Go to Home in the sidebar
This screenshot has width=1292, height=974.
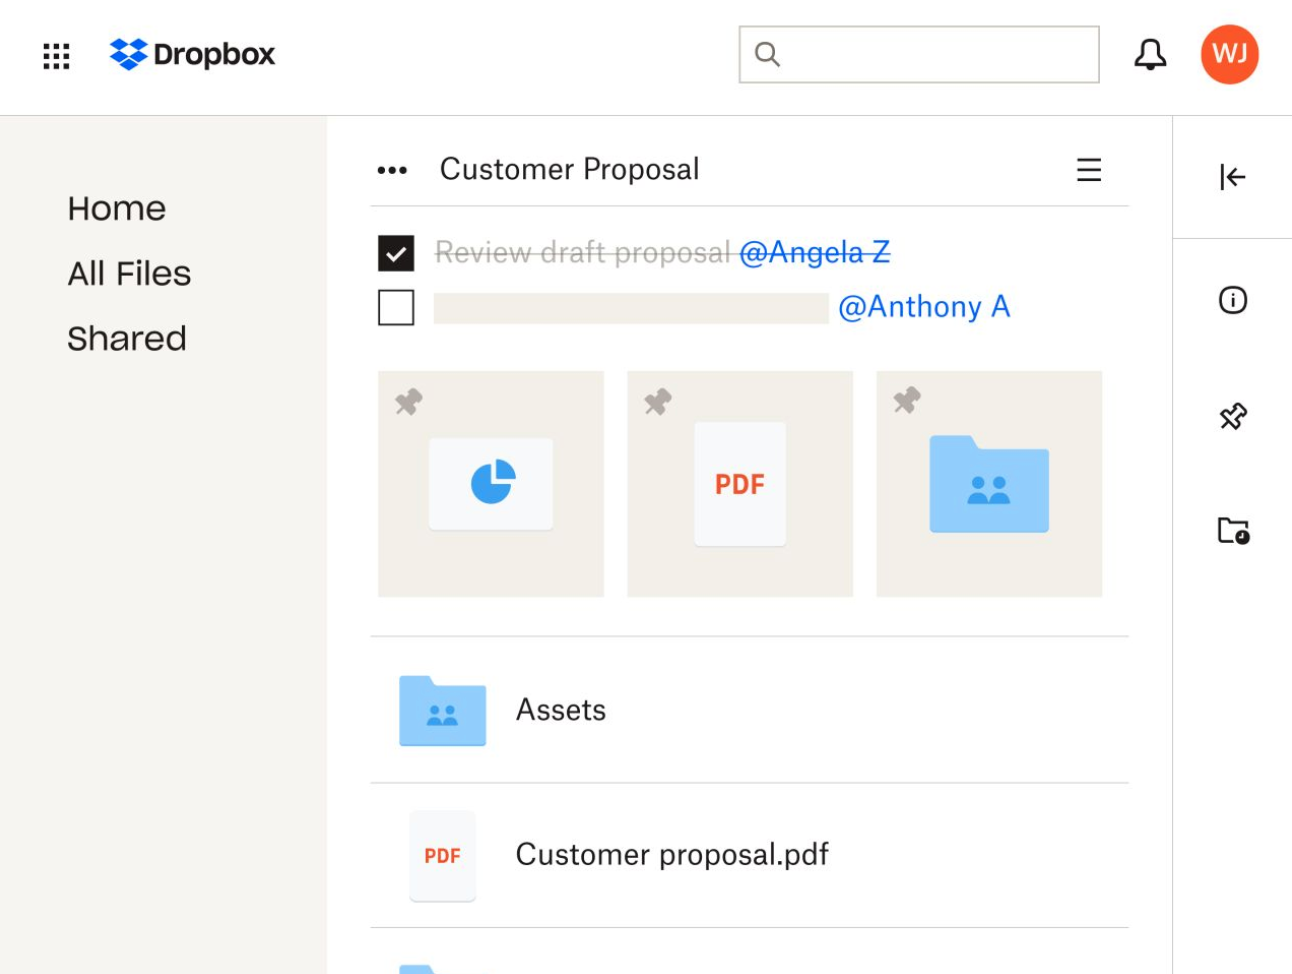click(x=117, y=208)
